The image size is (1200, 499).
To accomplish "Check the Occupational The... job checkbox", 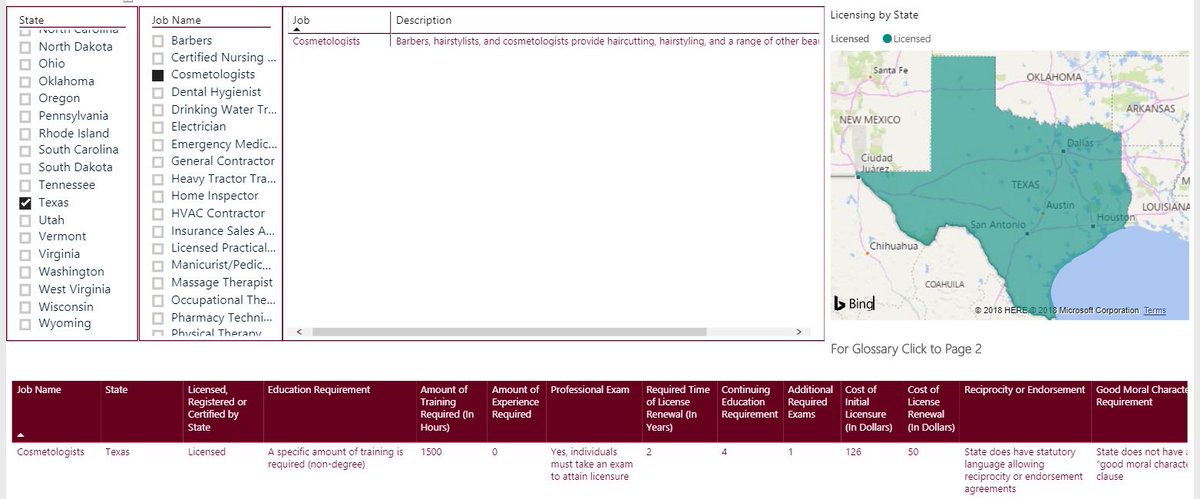I will click(x=158, y=300).
